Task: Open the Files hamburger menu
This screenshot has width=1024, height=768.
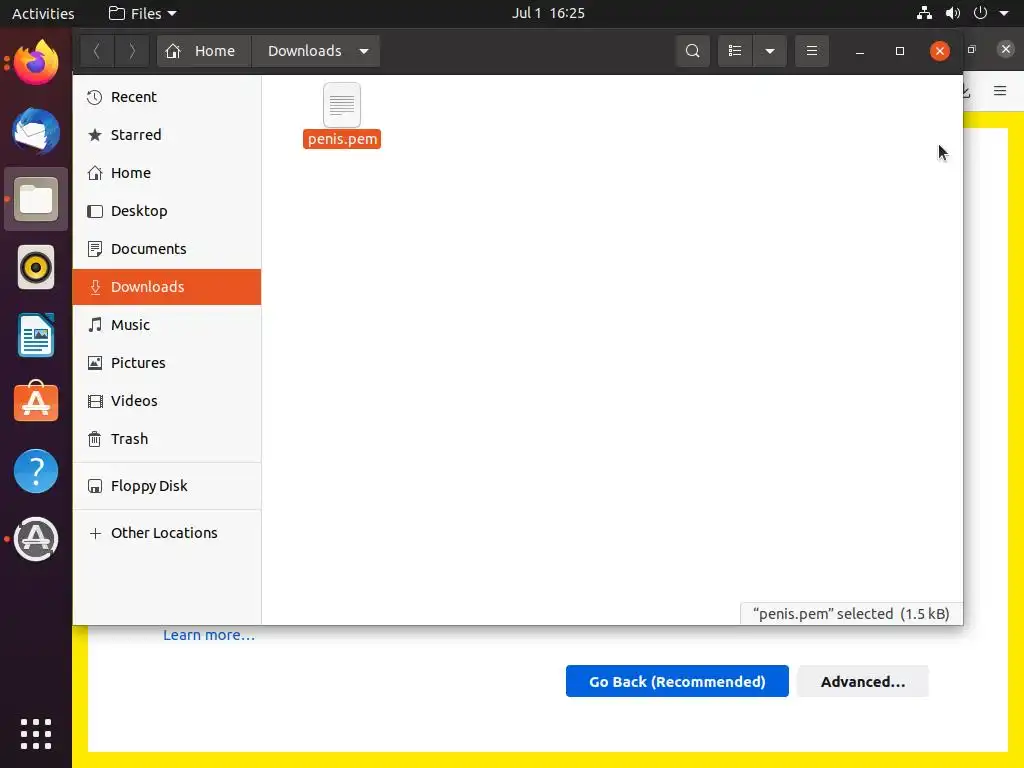Action: 812,51
